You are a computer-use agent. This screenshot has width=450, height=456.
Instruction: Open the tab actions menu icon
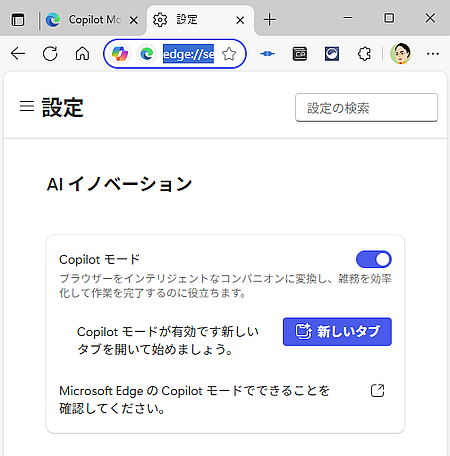click(x=18, y=20)
